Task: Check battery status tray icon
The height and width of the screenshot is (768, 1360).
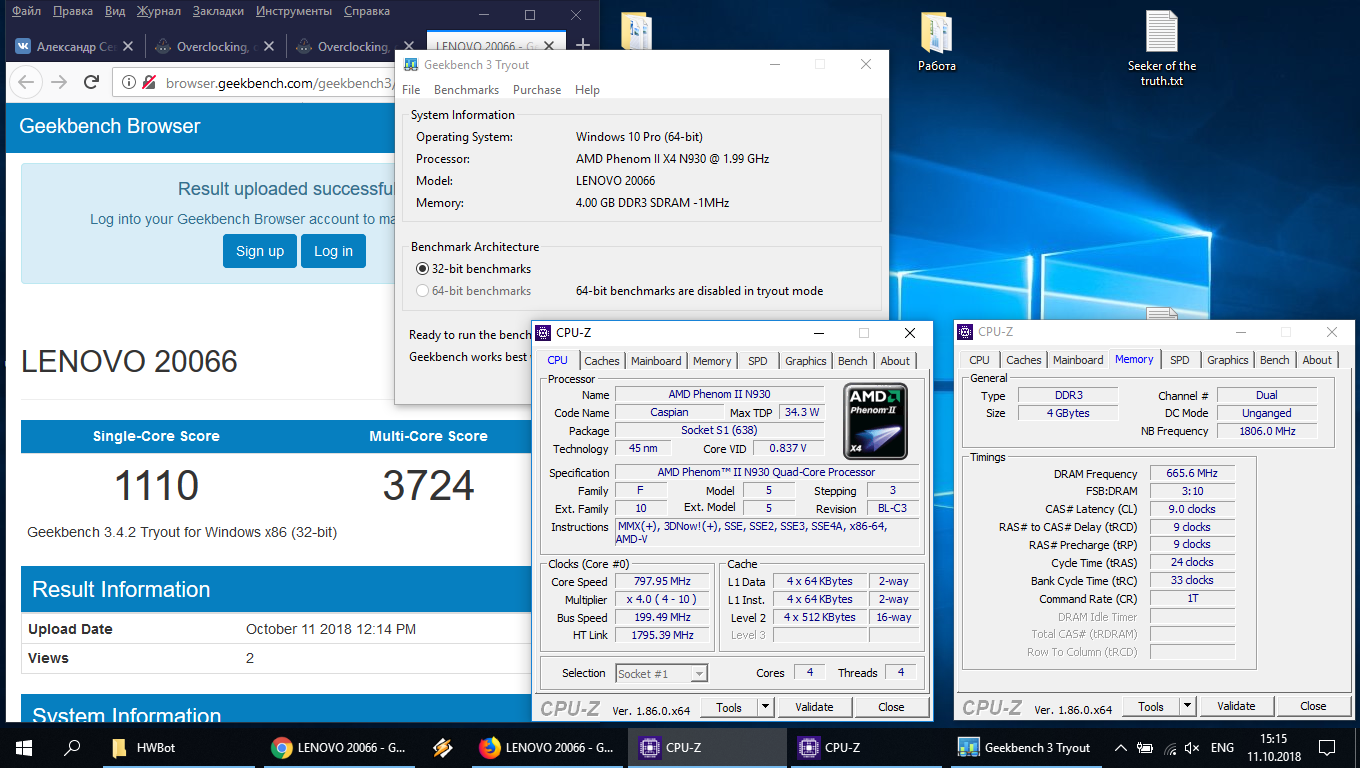Action: tap(1145, 747)
